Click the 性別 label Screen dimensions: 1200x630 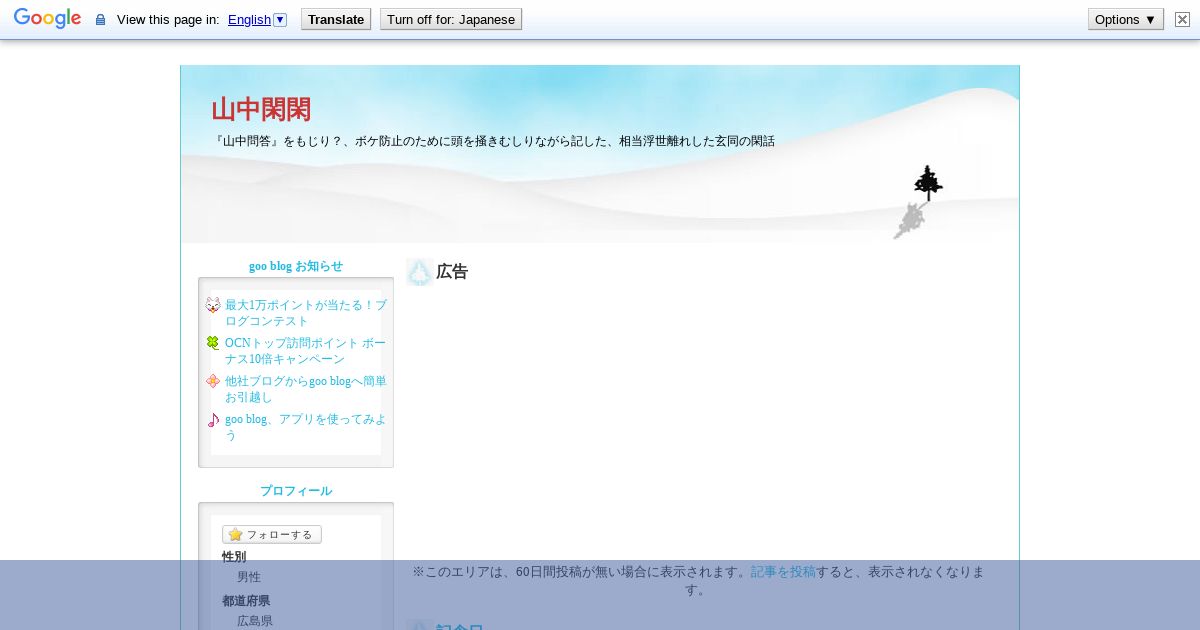[234, 557]
